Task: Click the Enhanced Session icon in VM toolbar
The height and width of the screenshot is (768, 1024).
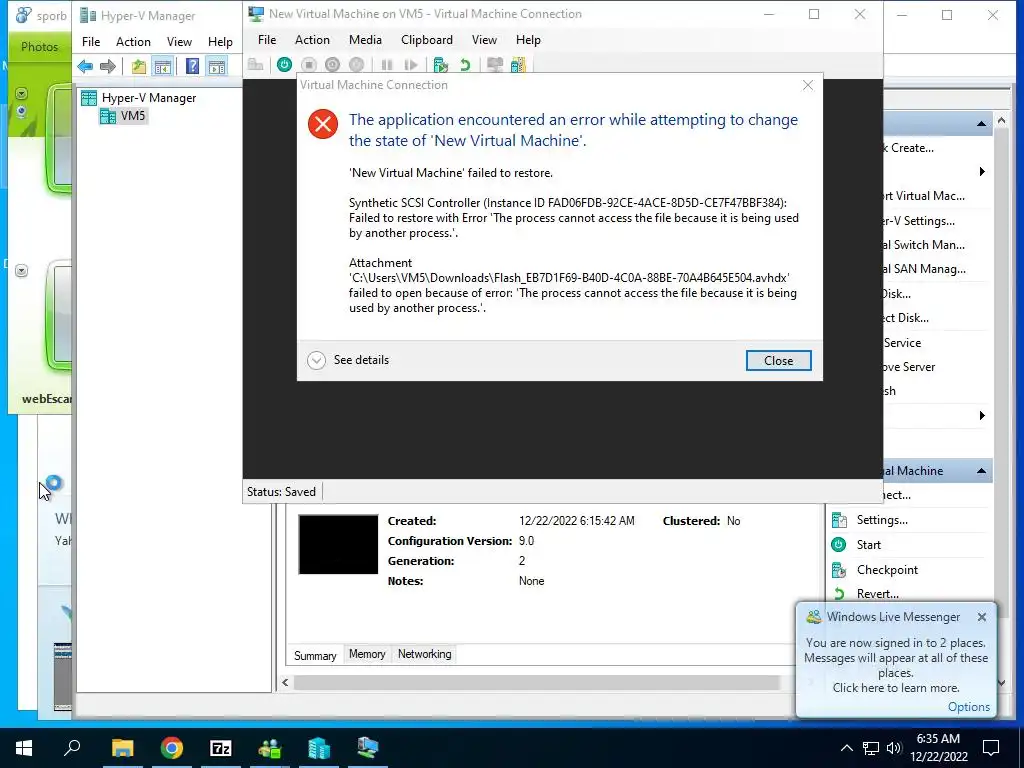Action: point(495,65)
